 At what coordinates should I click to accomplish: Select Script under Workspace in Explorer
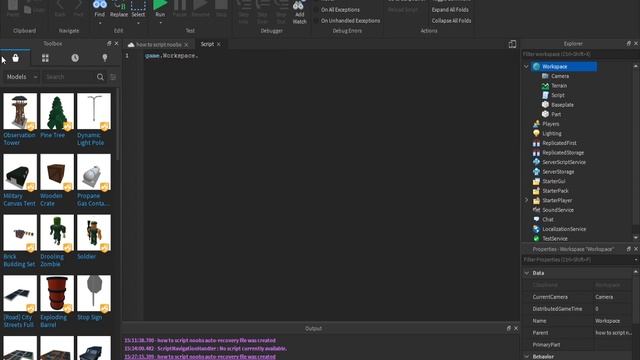point(558,95)
